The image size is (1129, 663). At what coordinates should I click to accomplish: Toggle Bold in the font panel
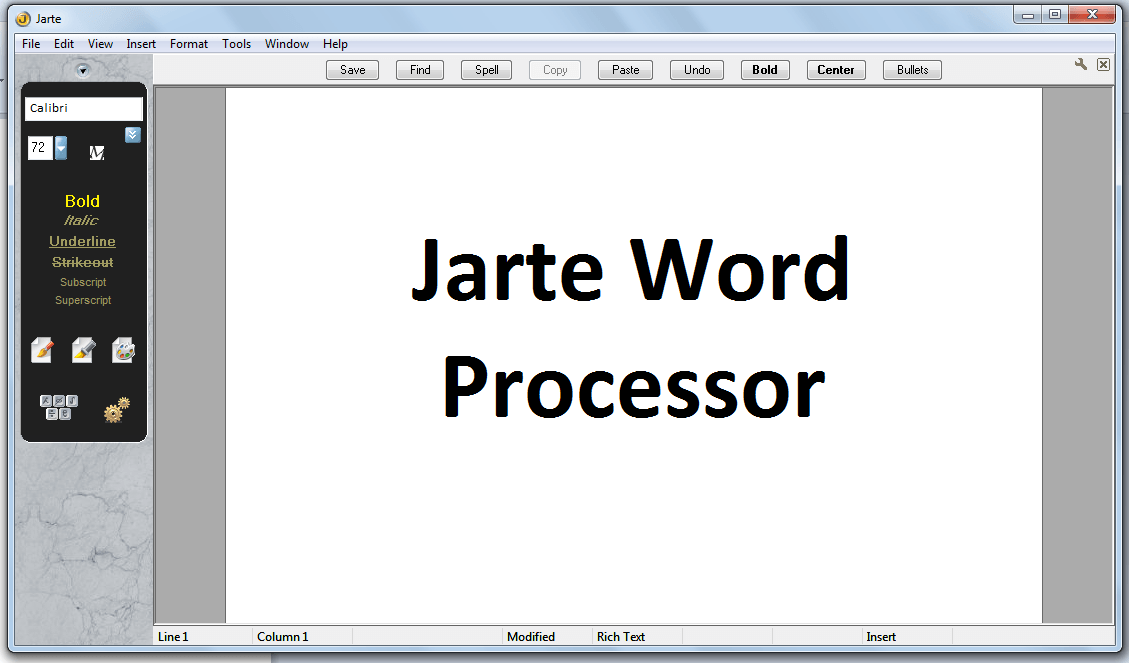[x=82, y=201]
